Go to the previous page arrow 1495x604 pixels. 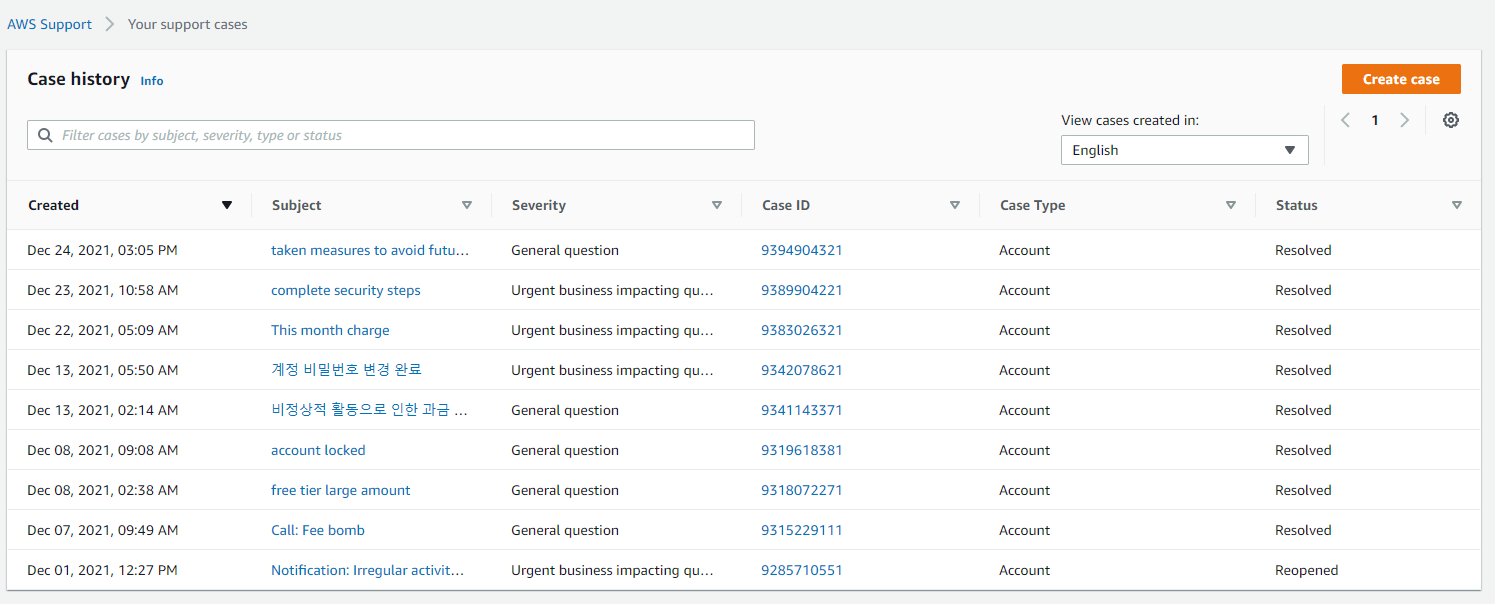[x=1346, y=120]
